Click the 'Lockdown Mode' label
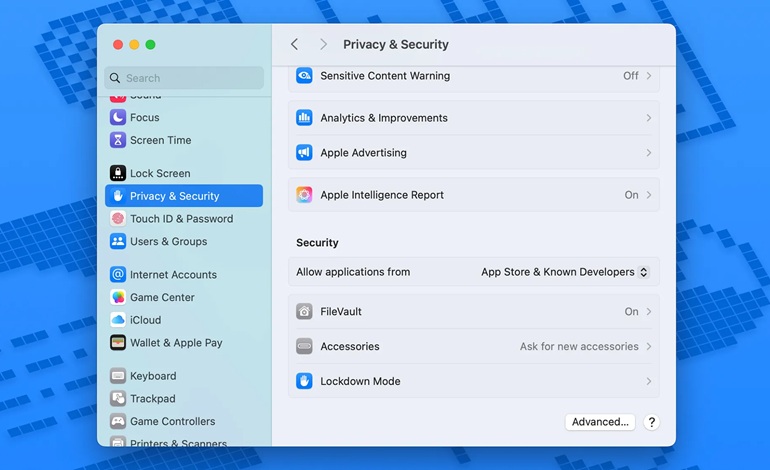The height and width of the screenshot is (470, 770). coord(360,381)
